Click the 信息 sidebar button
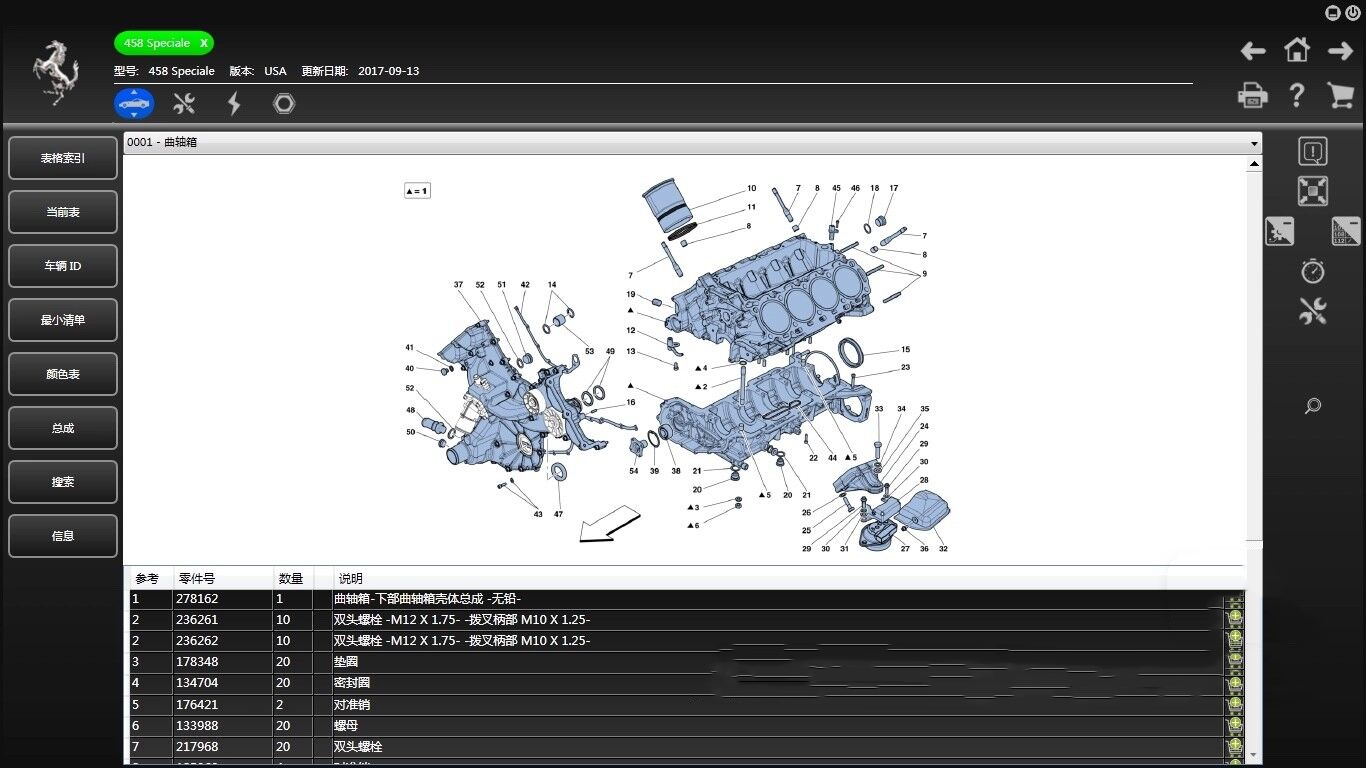 63,536
